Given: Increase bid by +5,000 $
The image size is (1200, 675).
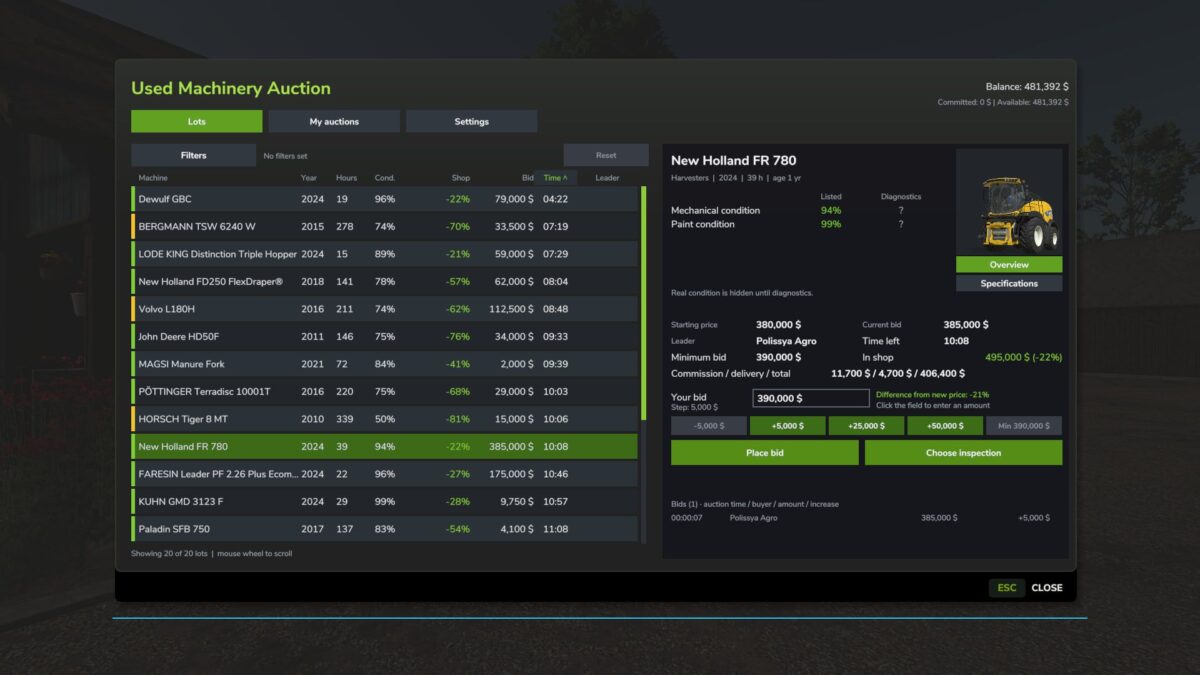Looking at the screenshot, I should [788, 426].
